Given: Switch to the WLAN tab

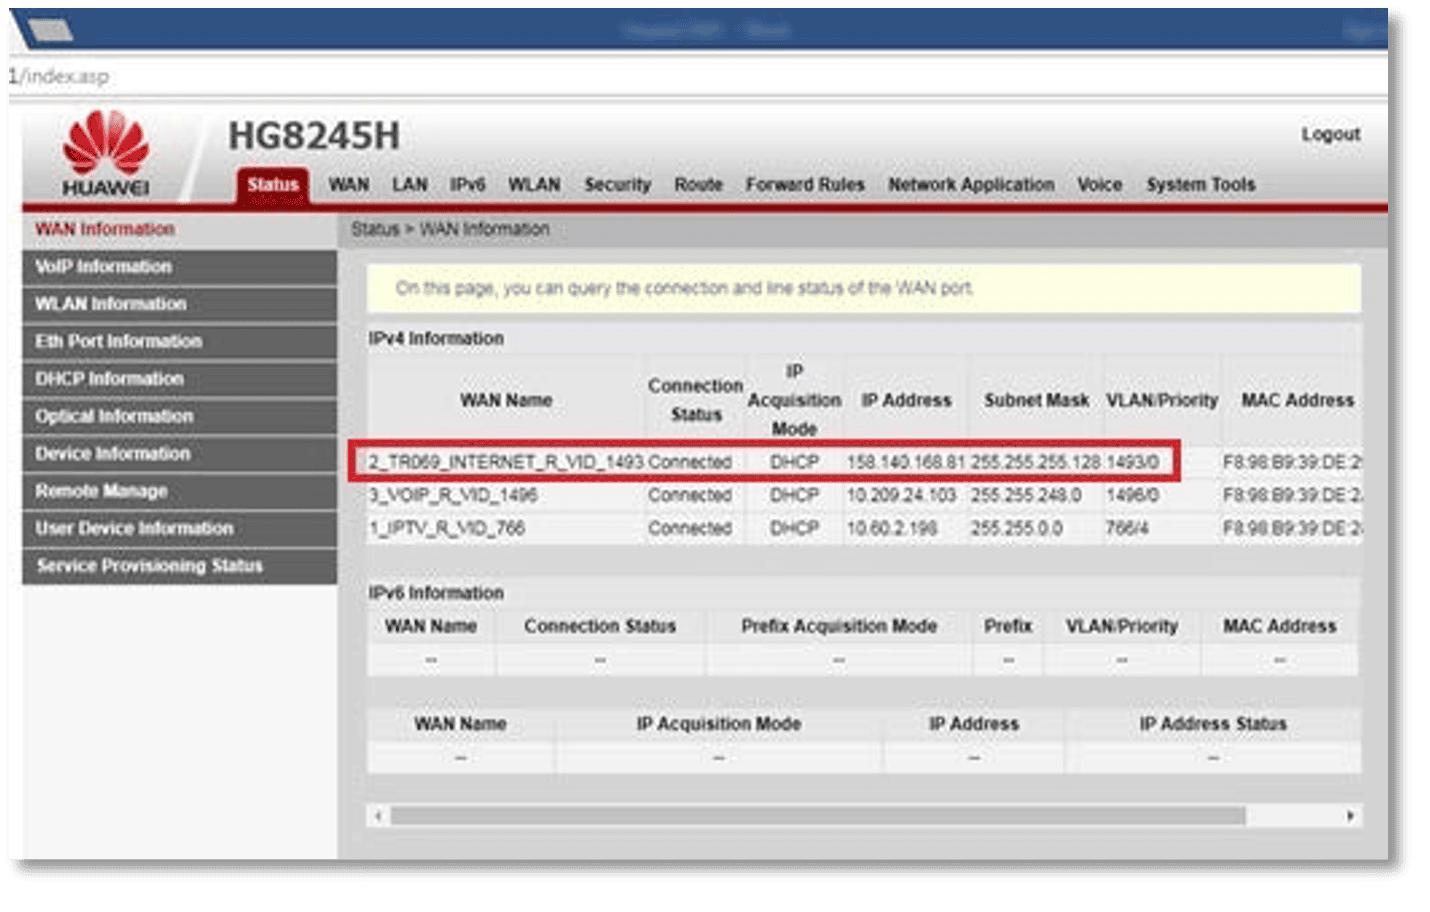Looking at the screenshot, I should pos(534,185).
